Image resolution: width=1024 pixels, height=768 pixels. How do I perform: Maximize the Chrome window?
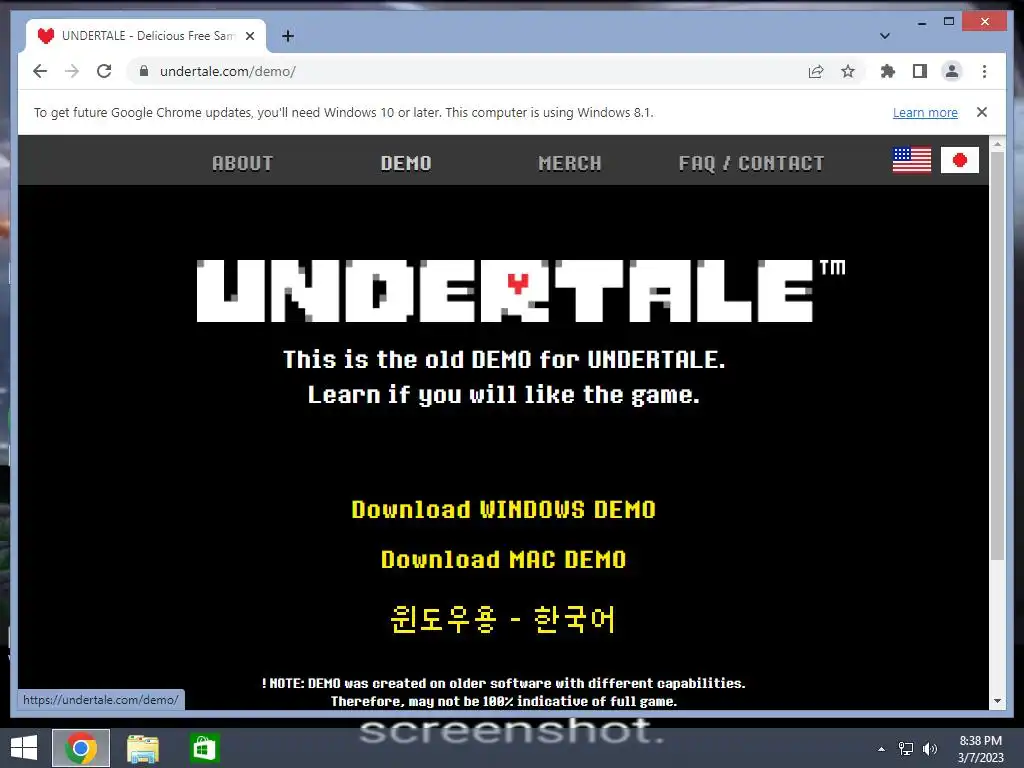click(949, 22)
